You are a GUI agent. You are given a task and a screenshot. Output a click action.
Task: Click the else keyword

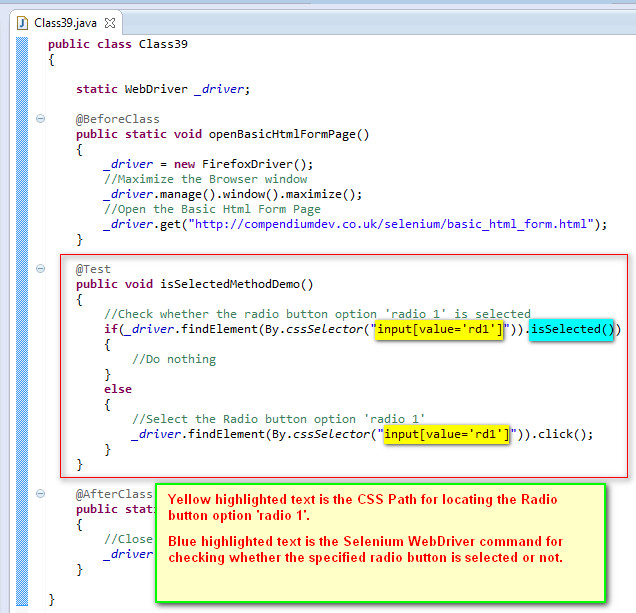pos(118,389)
